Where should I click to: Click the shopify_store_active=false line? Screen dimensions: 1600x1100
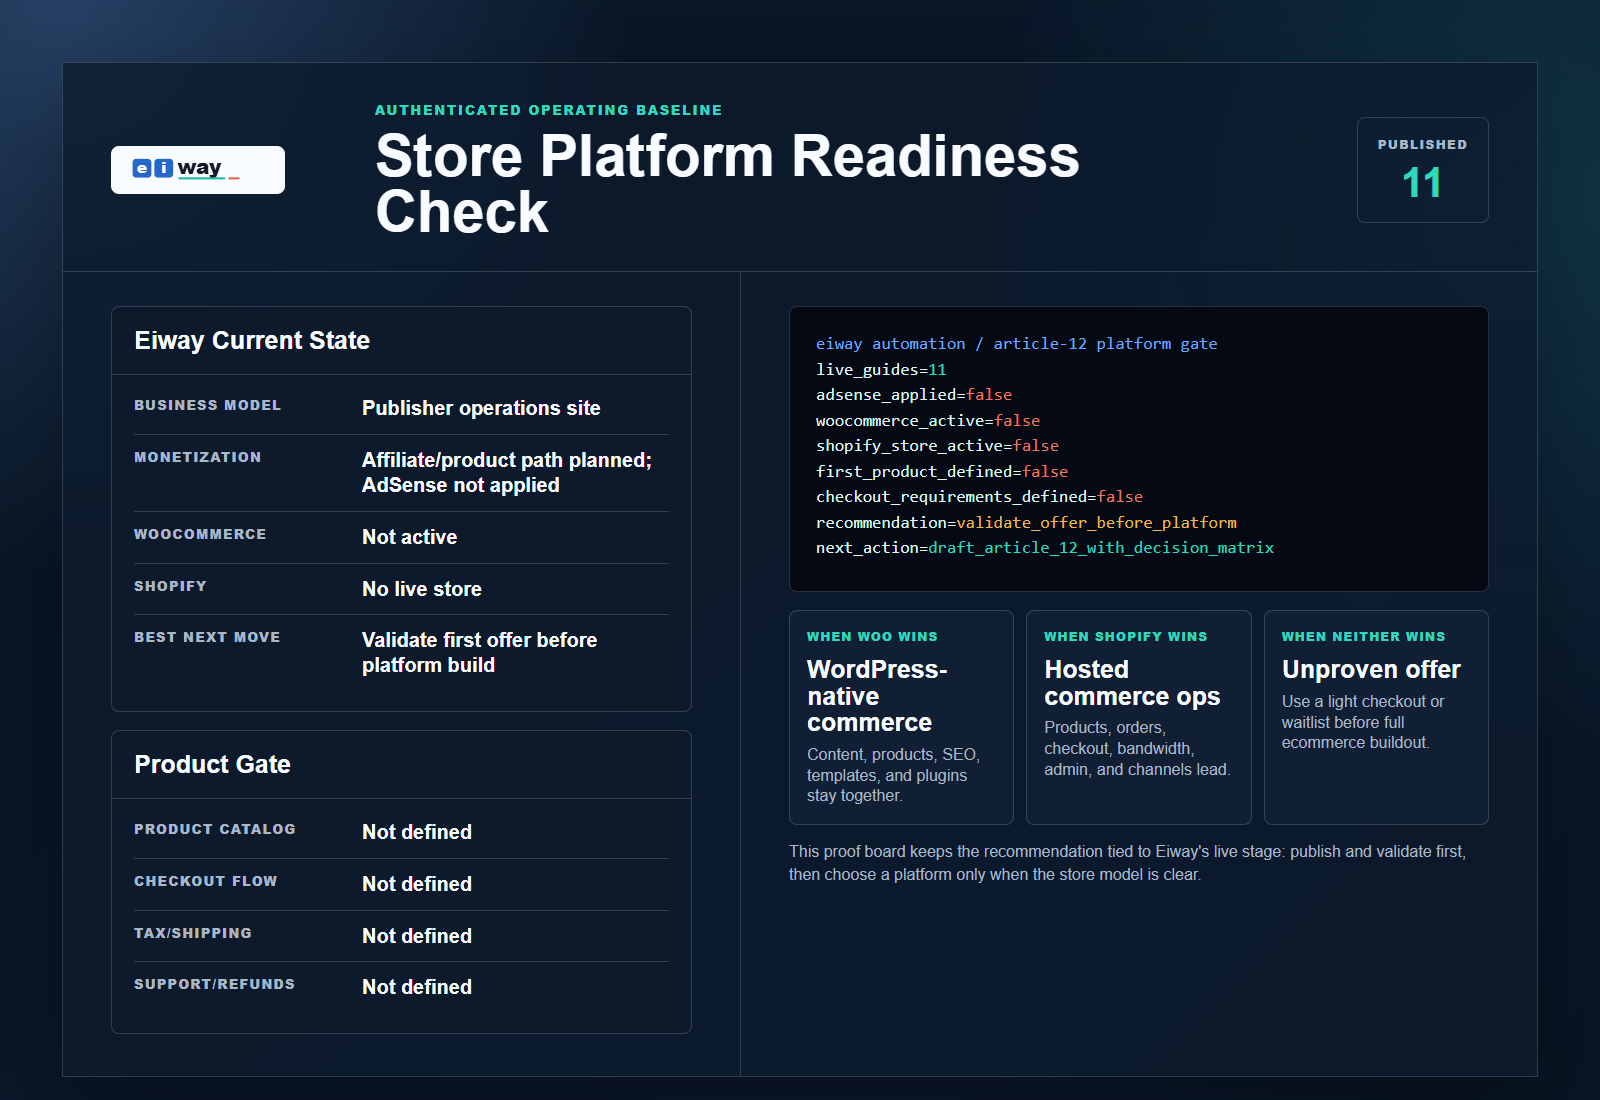pos(937,446)
